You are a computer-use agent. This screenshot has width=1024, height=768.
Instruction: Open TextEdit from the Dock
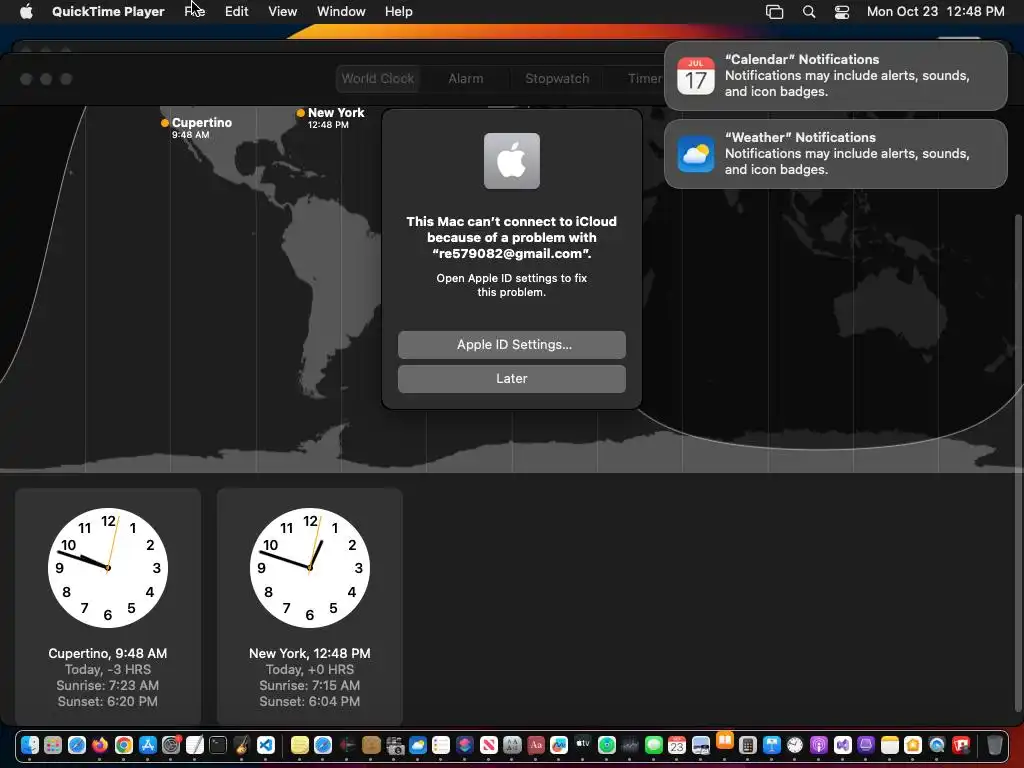click(x=195, y=744)
